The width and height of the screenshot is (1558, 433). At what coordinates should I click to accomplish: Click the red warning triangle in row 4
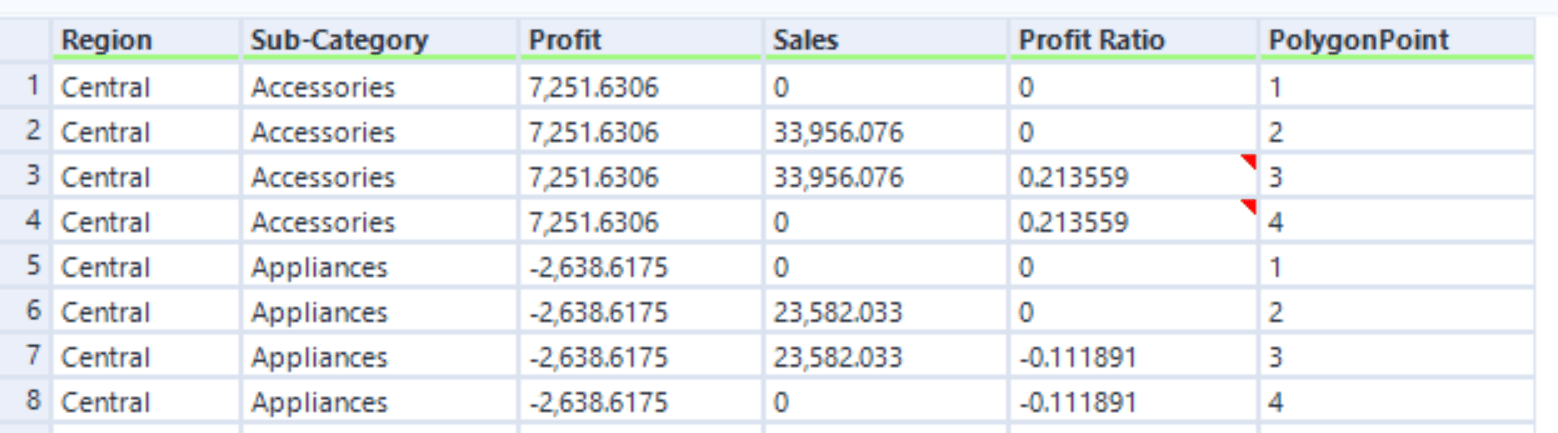click(x=1248, y=207)
